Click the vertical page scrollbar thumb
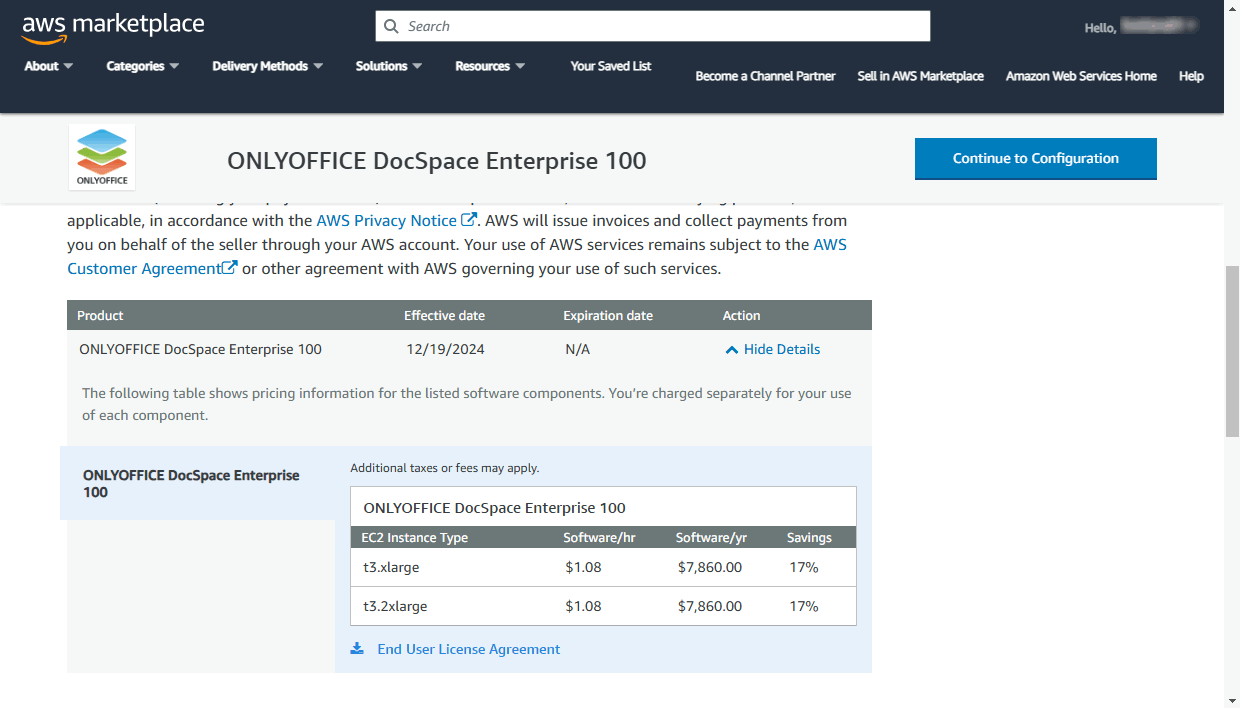 tap(1232, 350)
